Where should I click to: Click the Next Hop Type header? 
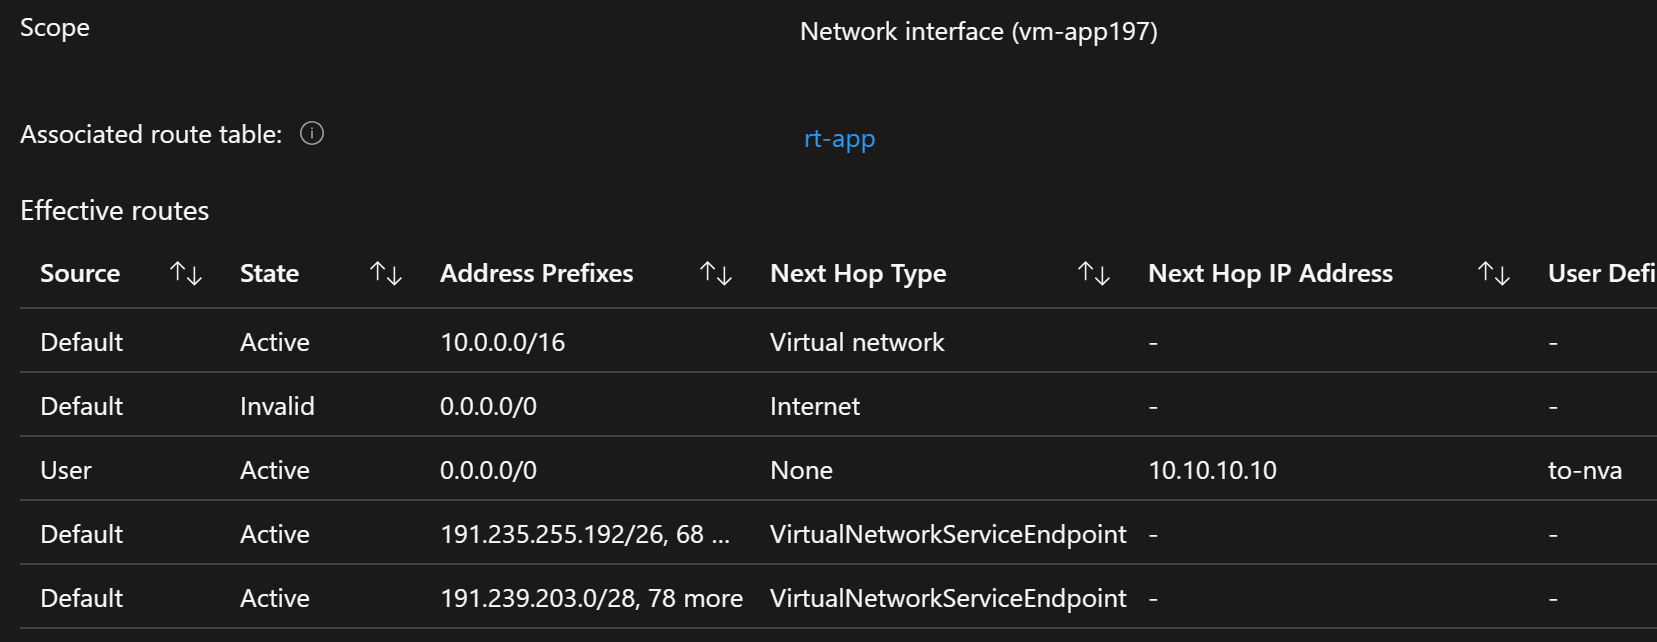858,273
